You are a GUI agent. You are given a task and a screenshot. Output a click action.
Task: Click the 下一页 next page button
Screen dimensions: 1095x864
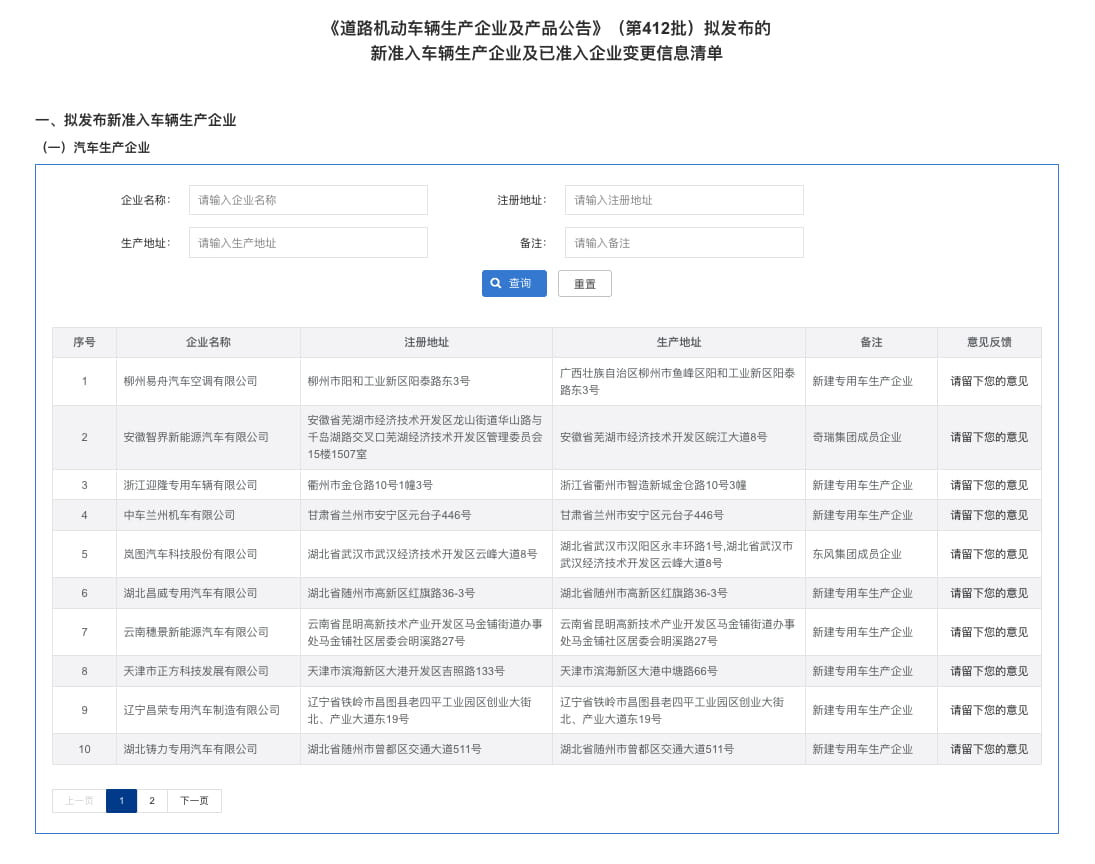[x=194, y=800]
